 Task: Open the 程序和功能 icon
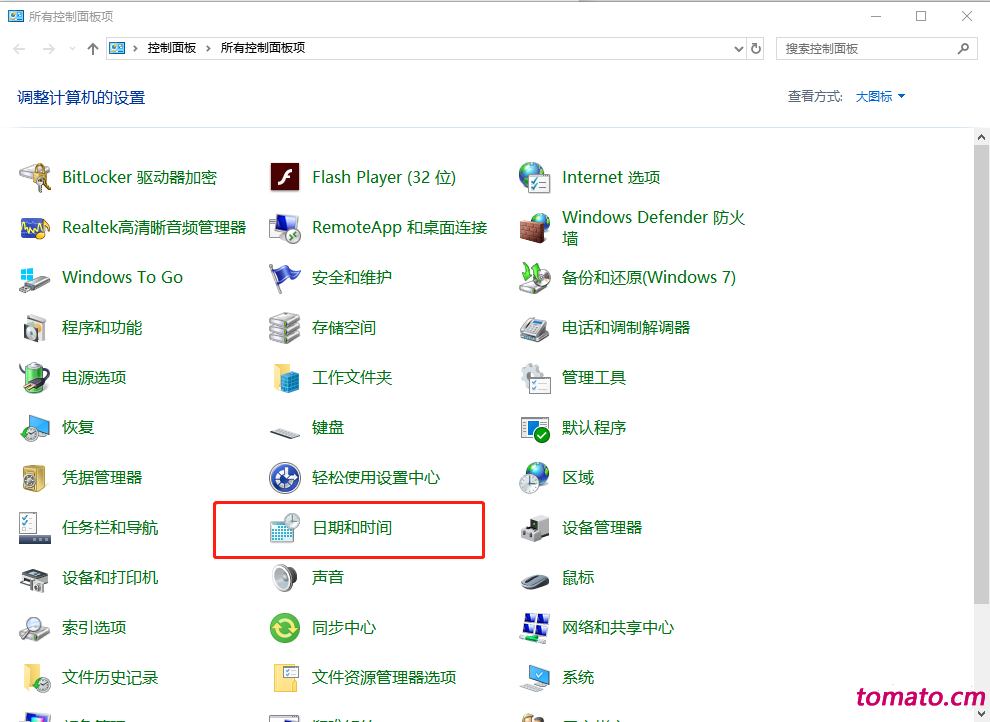point(35,328)
